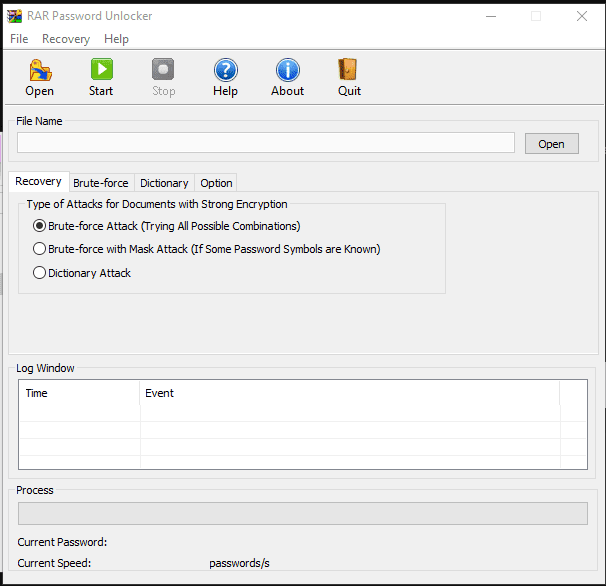Switch to the Dictionary tab
The width and height of the screenshot is (606, 586).
pyautogui.click(x=164, y=183)
